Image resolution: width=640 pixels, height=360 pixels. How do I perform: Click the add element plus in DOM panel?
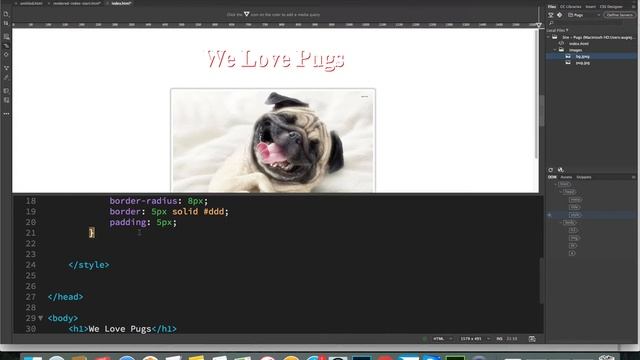(549, 215)
